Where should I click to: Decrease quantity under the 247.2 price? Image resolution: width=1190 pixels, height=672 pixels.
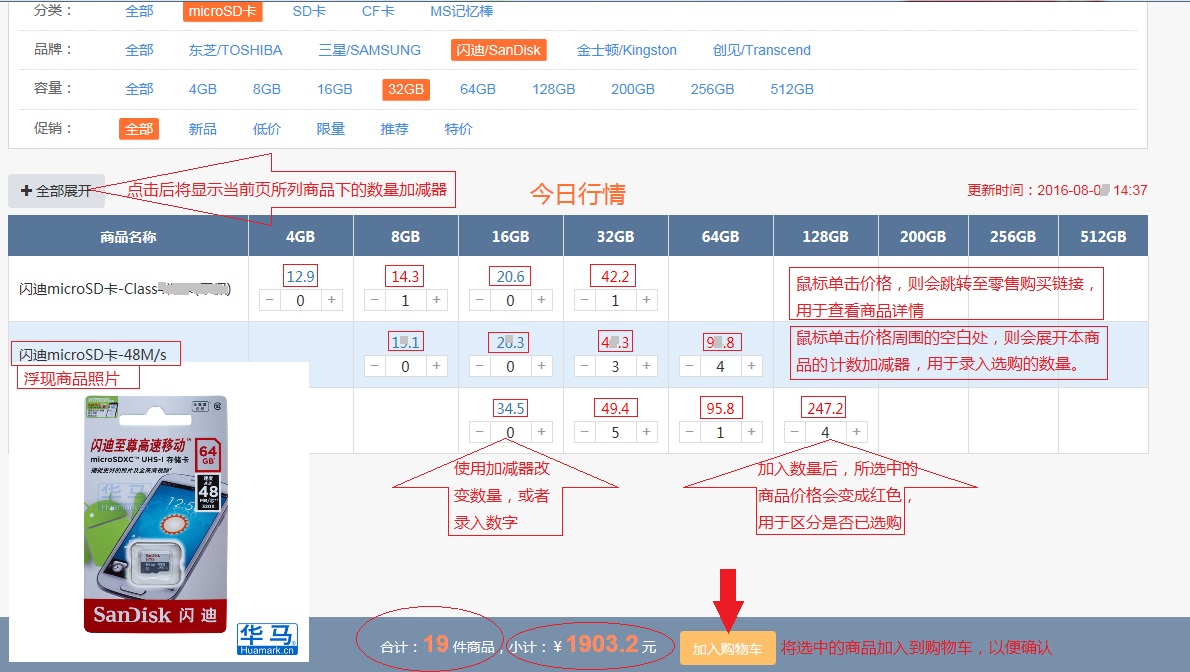coord(795,432)
